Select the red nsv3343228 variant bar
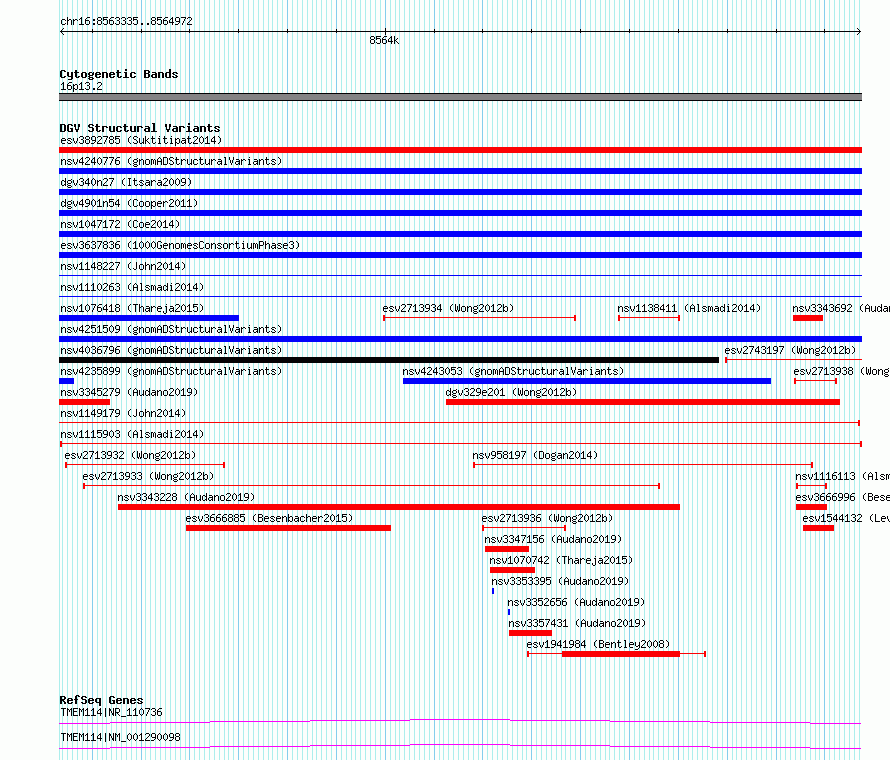 (398, 507)
